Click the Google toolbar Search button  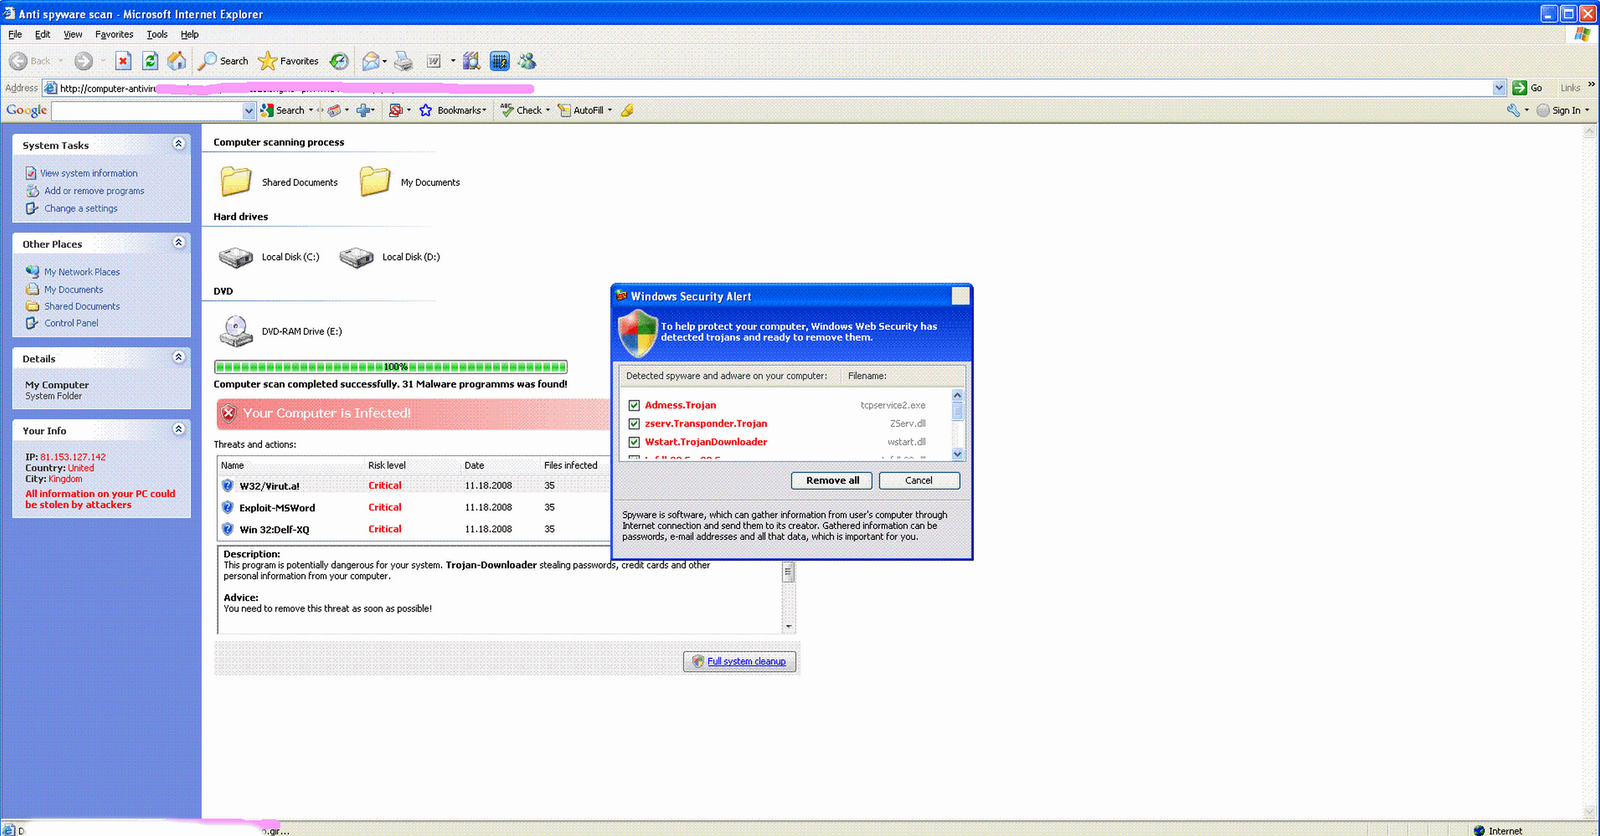click(x=283, y=110)
